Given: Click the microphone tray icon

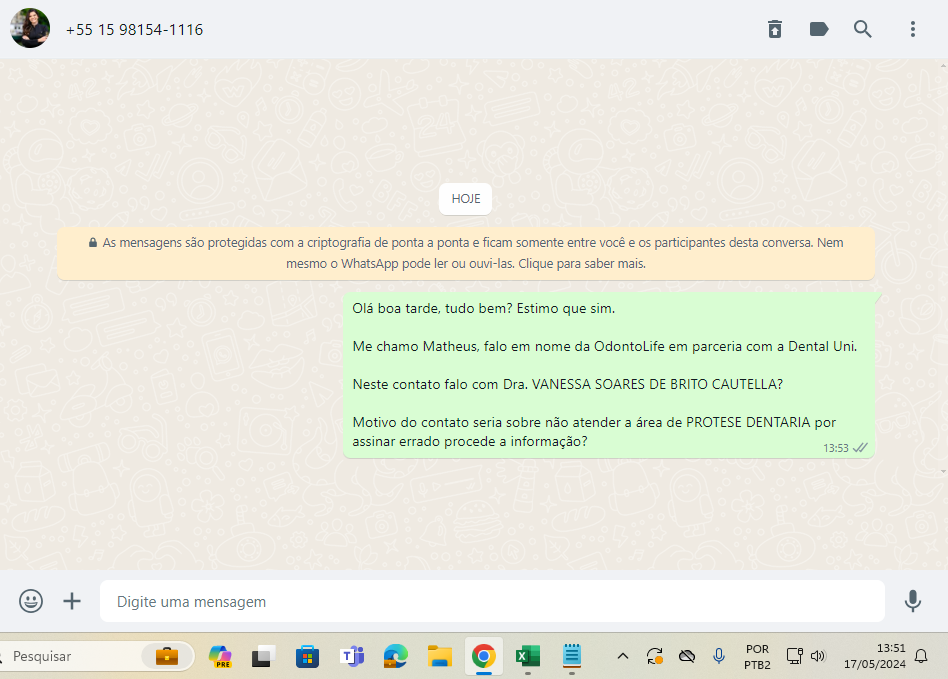Looking at the screenshot, I should click(719, 656).
